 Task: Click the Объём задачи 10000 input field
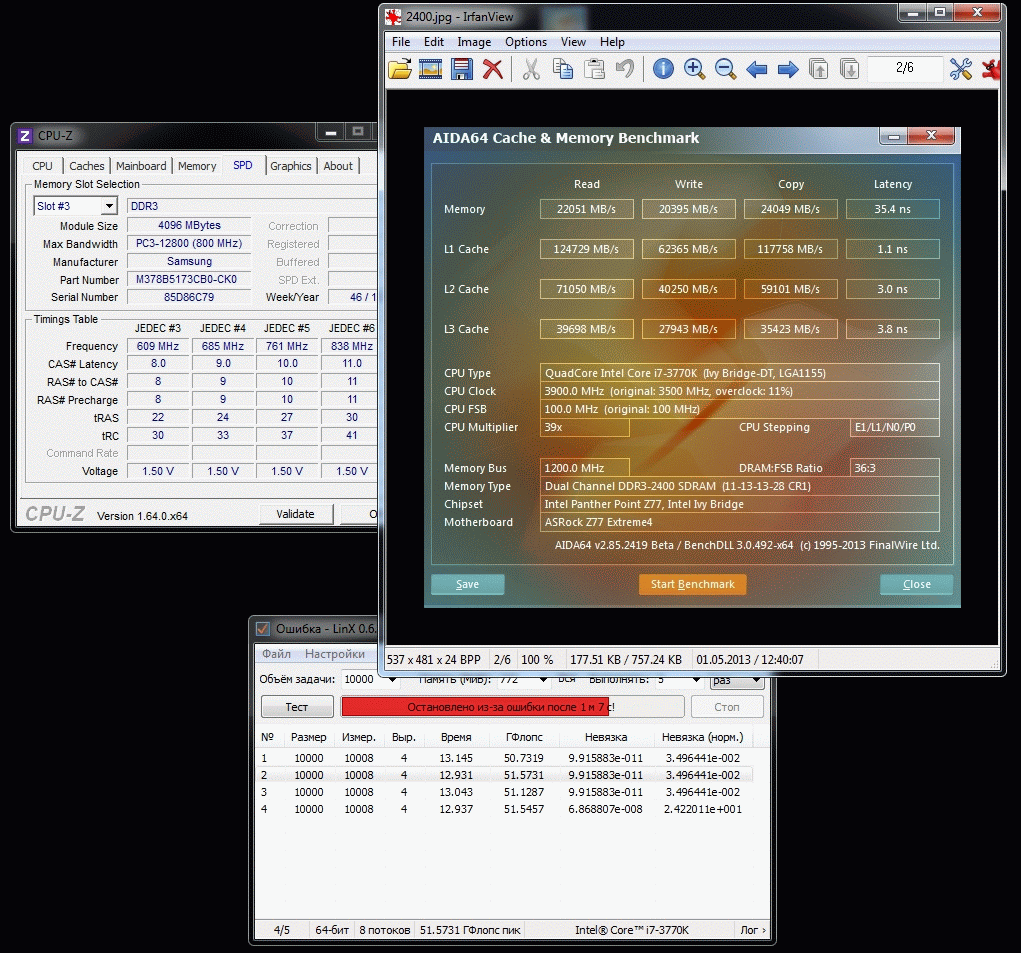click(363, 680)
